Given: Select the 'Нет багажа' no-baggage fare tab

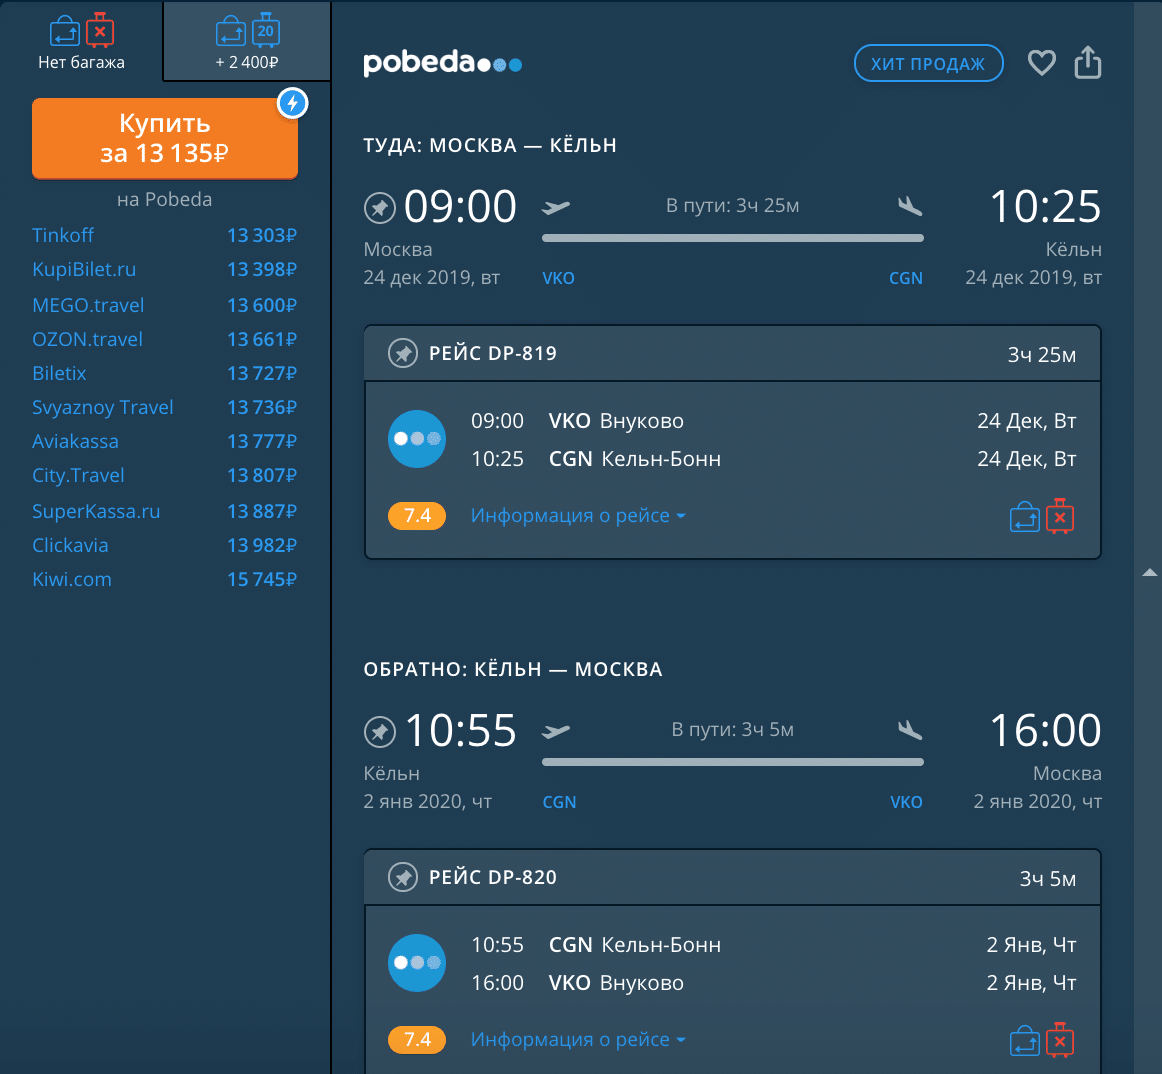Looking at the screenshot, I should [82, 41].
